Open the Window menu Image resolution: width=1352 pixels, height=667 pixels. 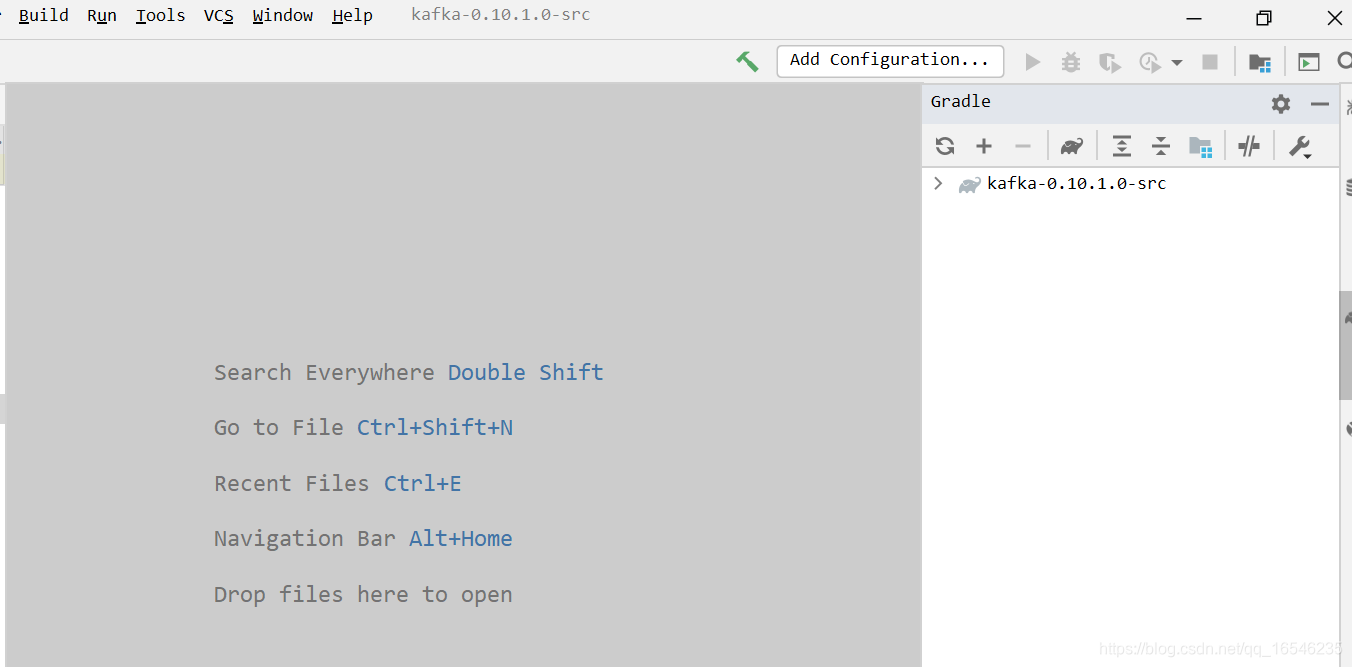click(282, 15)
